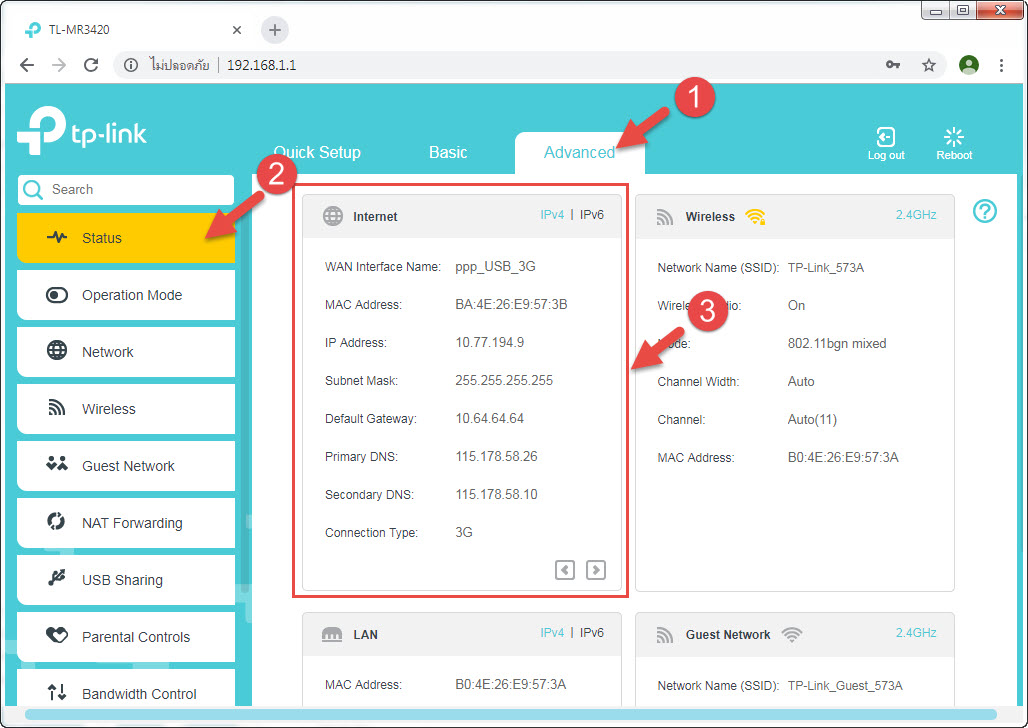This screenshot has height=728, width=1028.
Task: Click the Internet globe icon
Action: coord(333,216)
